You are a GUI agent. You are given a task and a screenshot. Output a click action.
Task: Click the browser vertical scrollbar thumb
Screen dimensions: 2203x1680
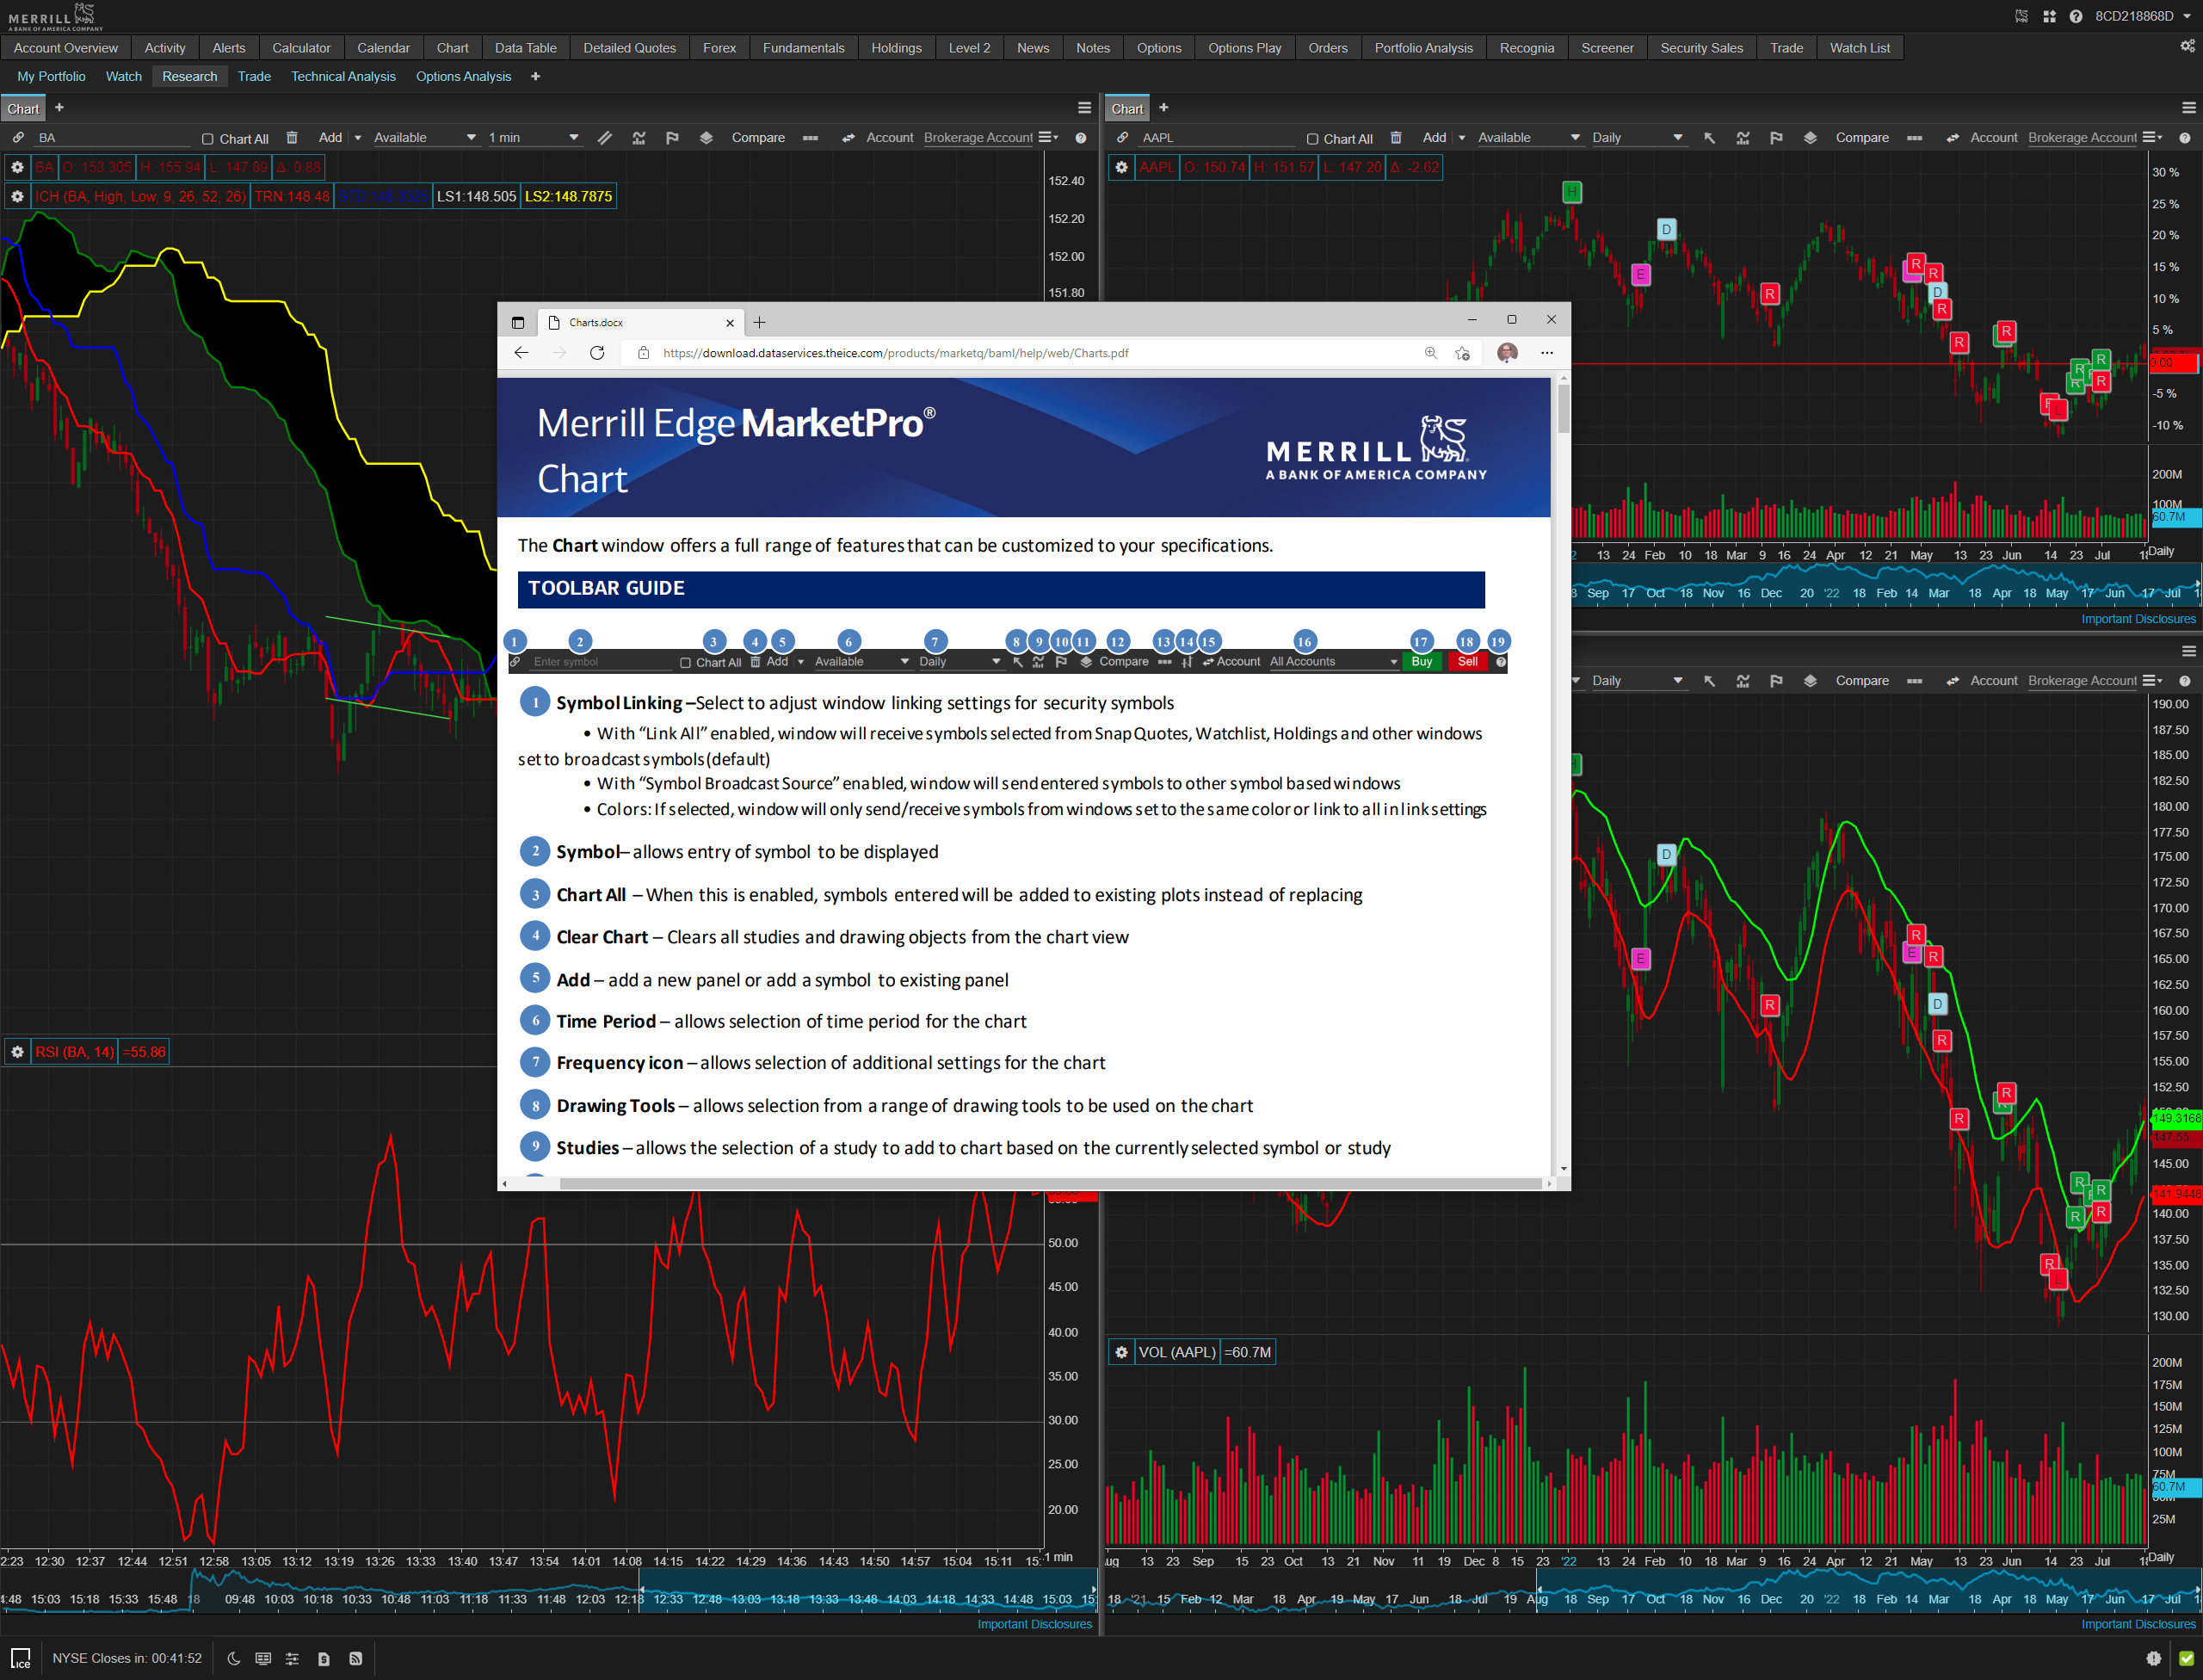tap(1563, 408)
